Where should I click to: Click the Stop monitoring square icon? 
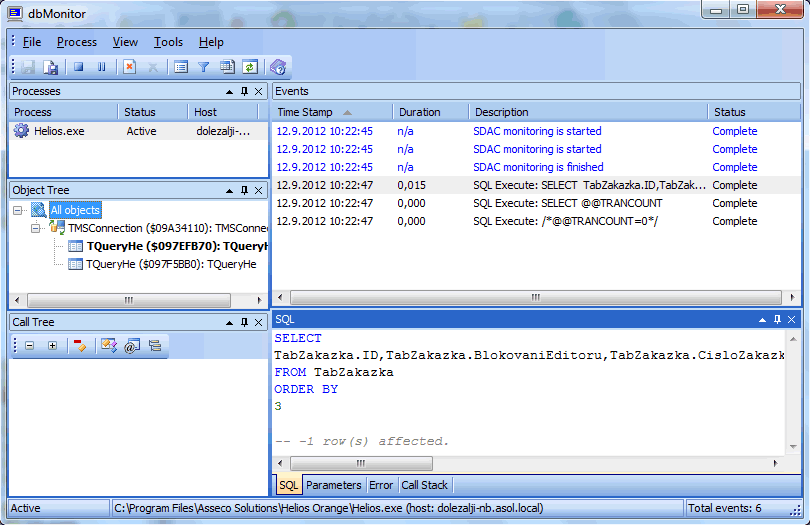point(78,67)
